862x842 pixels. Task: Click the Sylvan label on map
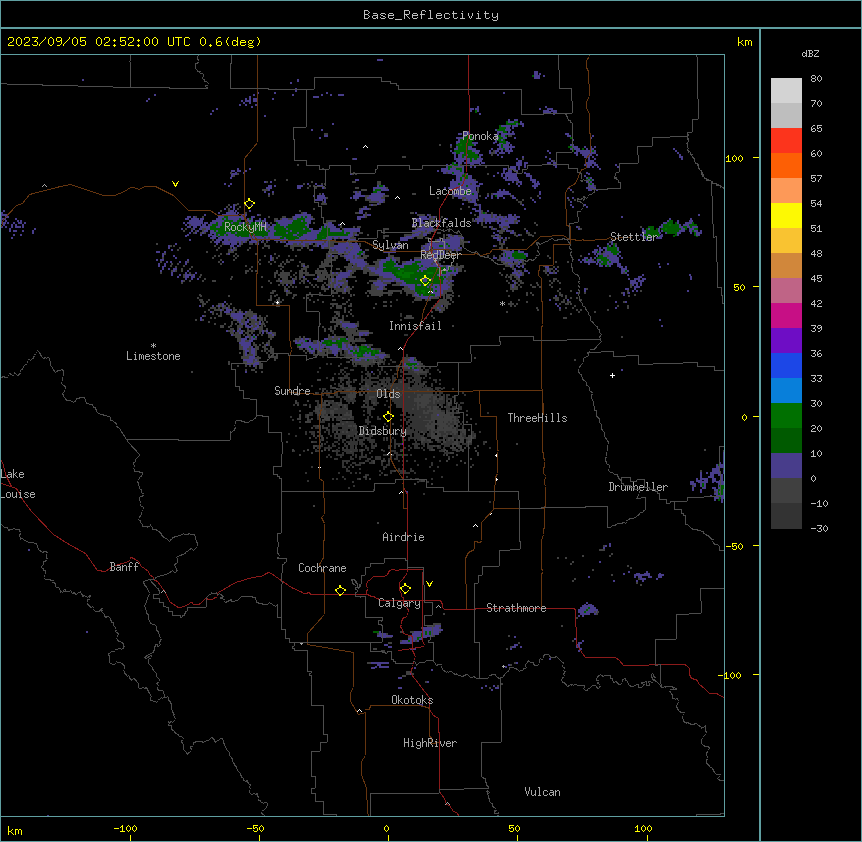(390, 245)
